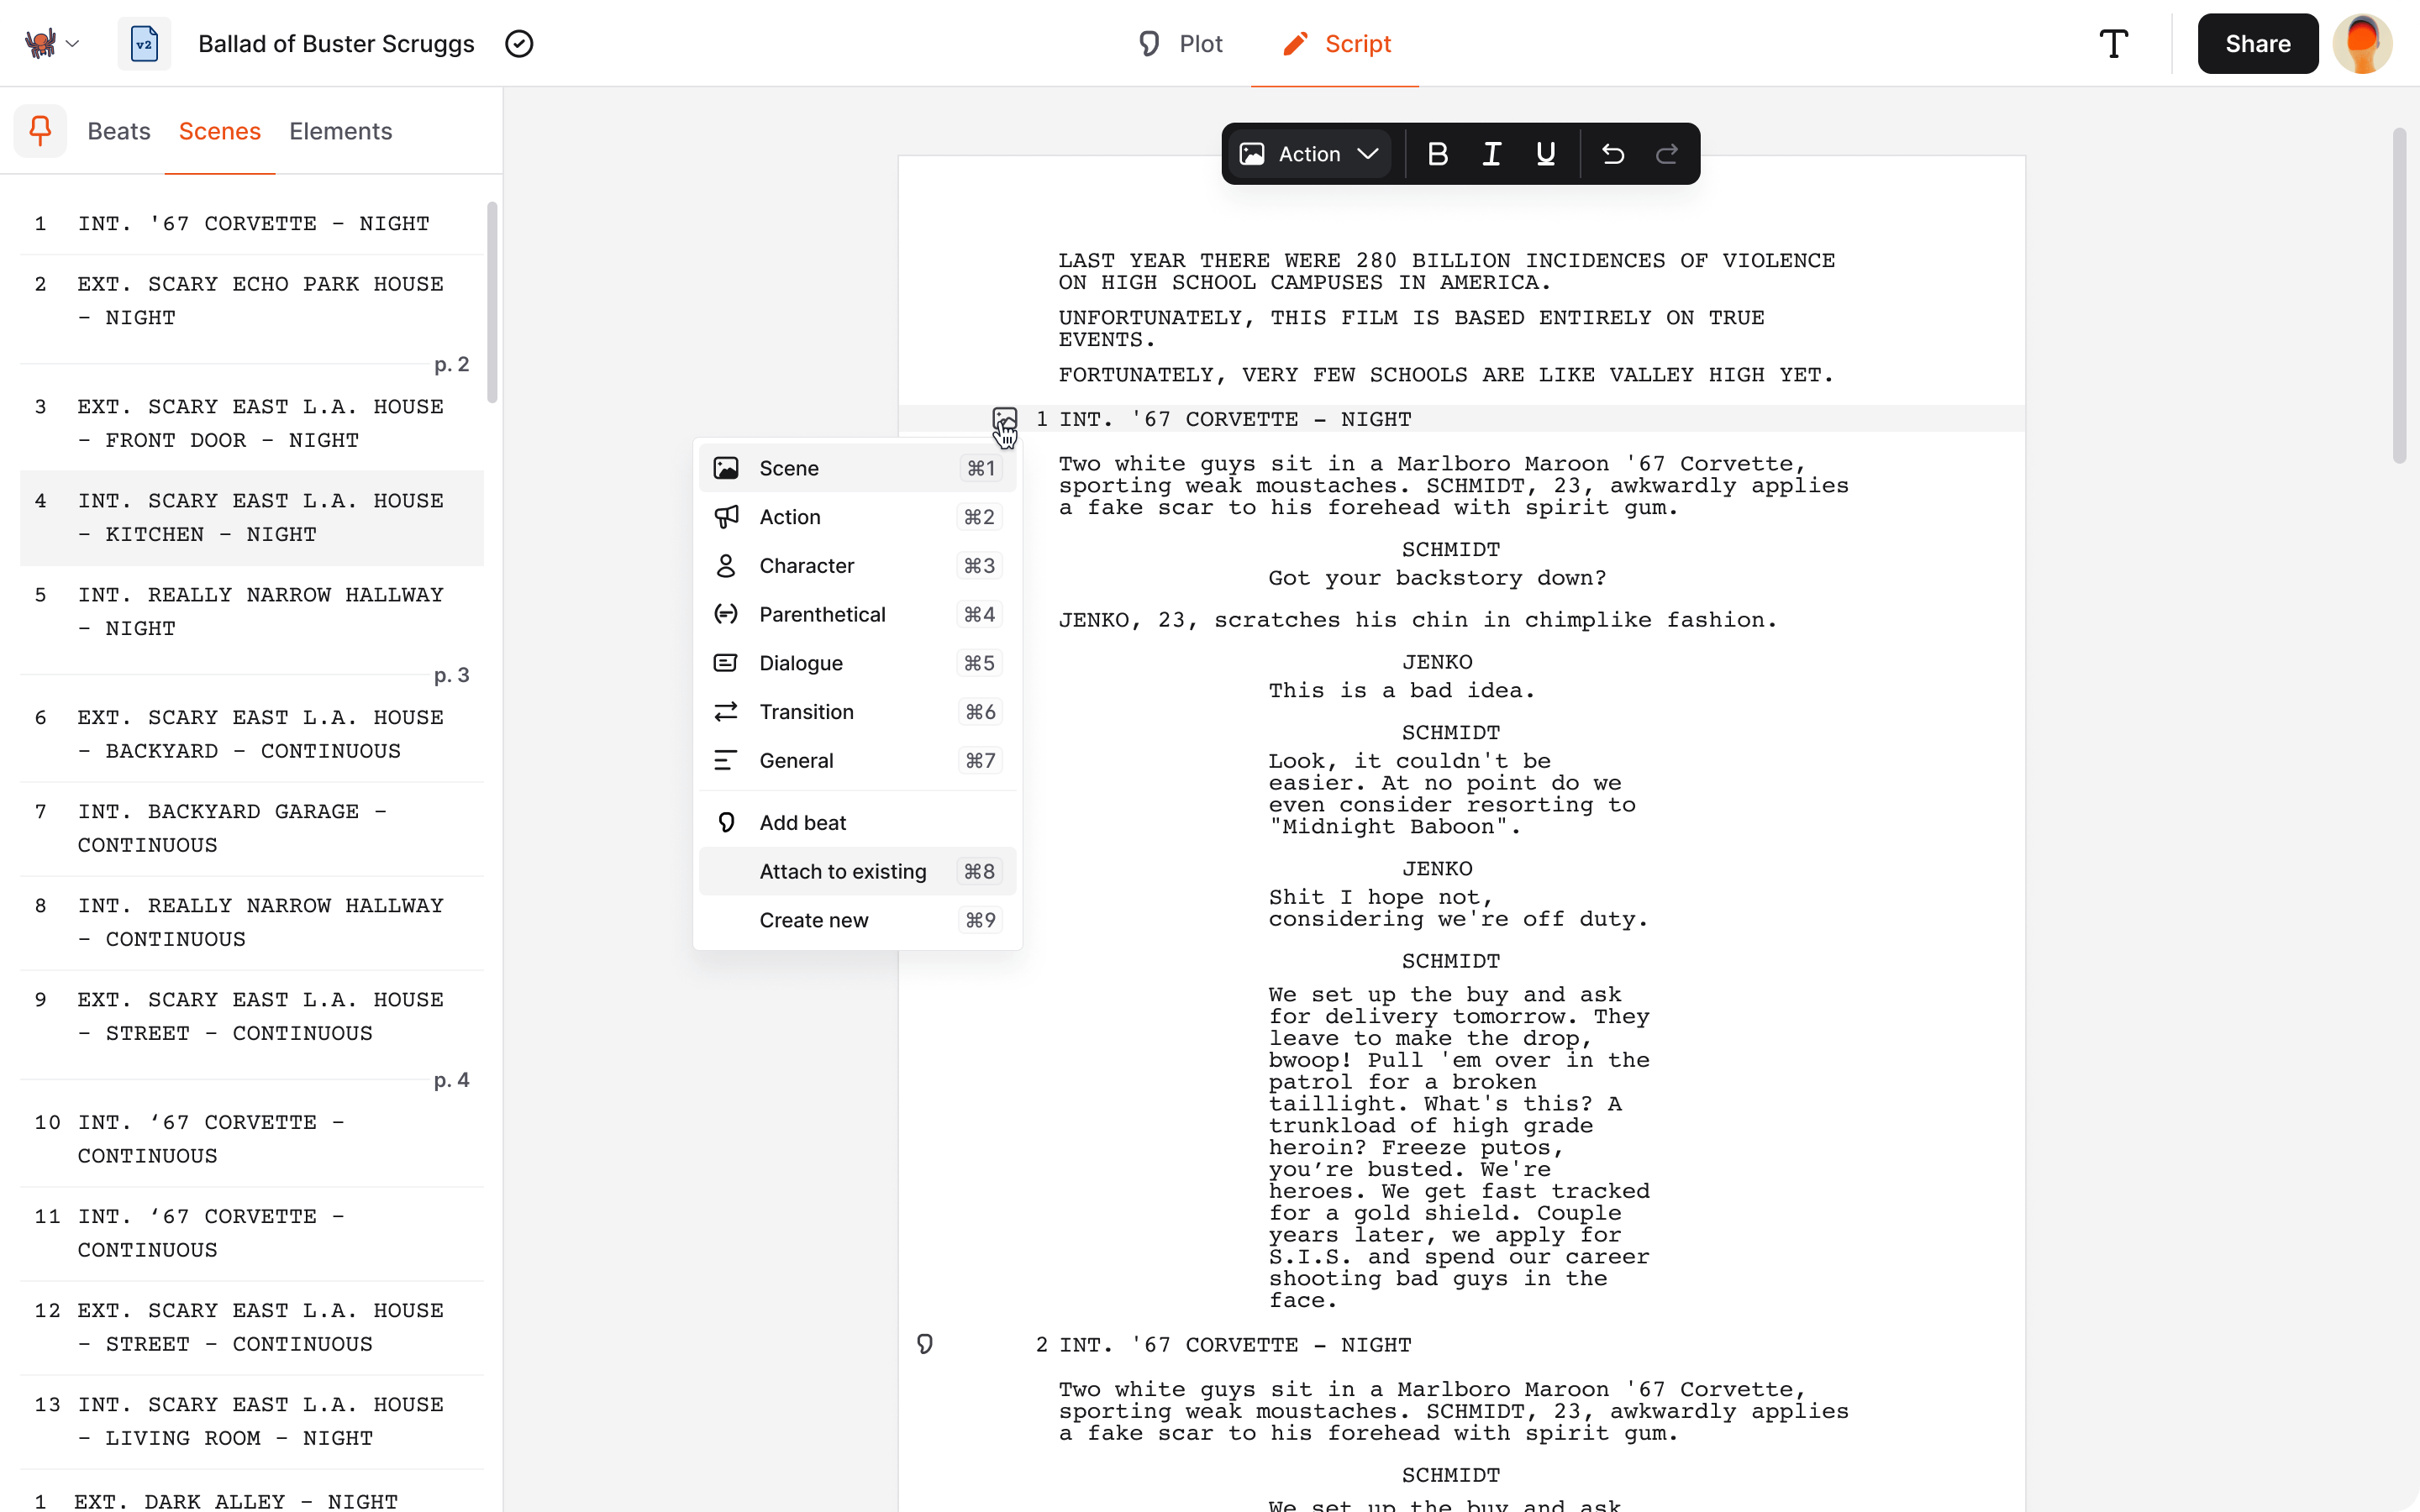Screen dimensions: 2420x1512
Task: Choose Scene in the element menu
Action: coord(857,468)
